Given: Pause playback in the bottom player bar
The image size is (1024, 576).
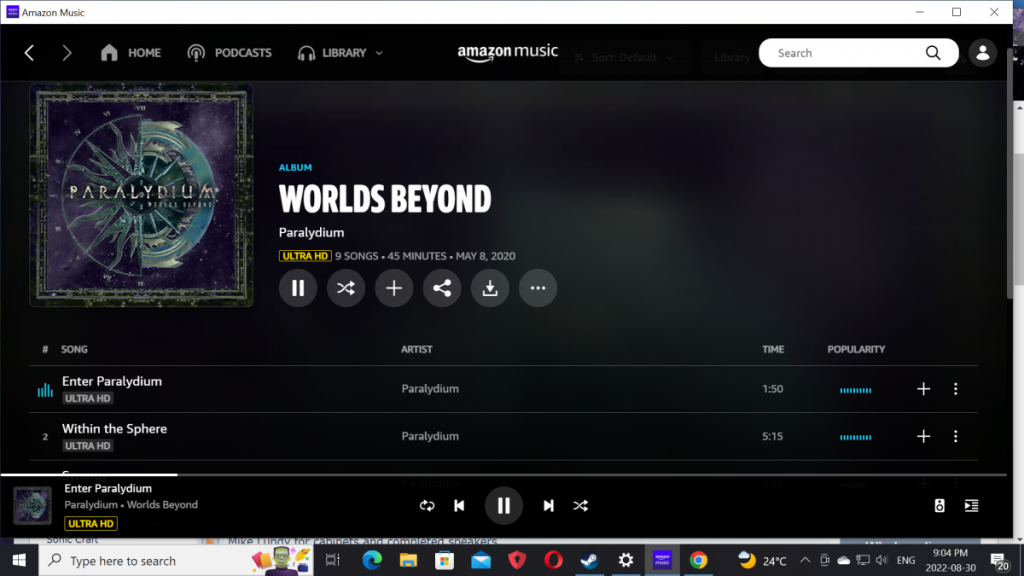Looking at the screenshot, I should 504,506.
